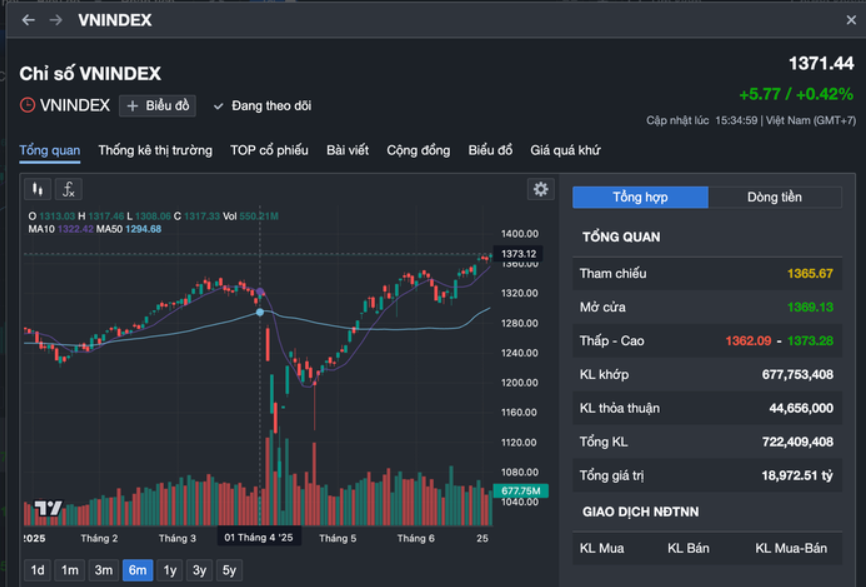
Task: Click the MA10 legend value 1322.42
Action: (x=75, y=229)
